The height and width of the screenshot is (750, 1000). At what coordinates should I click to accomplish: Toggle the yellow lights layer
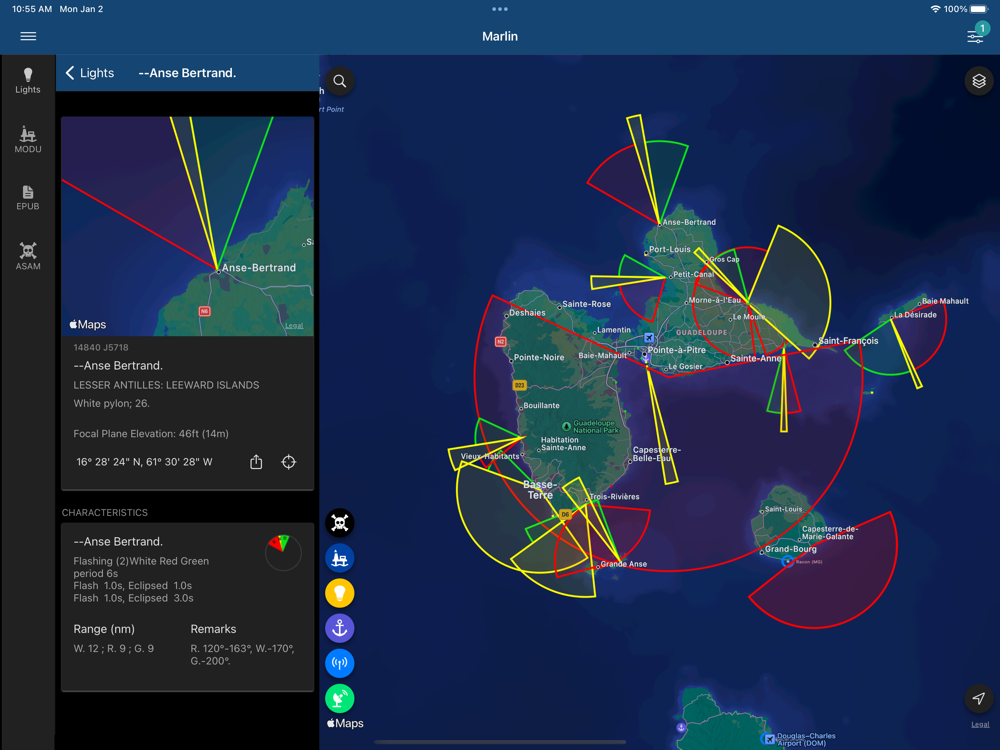point(340,593)
